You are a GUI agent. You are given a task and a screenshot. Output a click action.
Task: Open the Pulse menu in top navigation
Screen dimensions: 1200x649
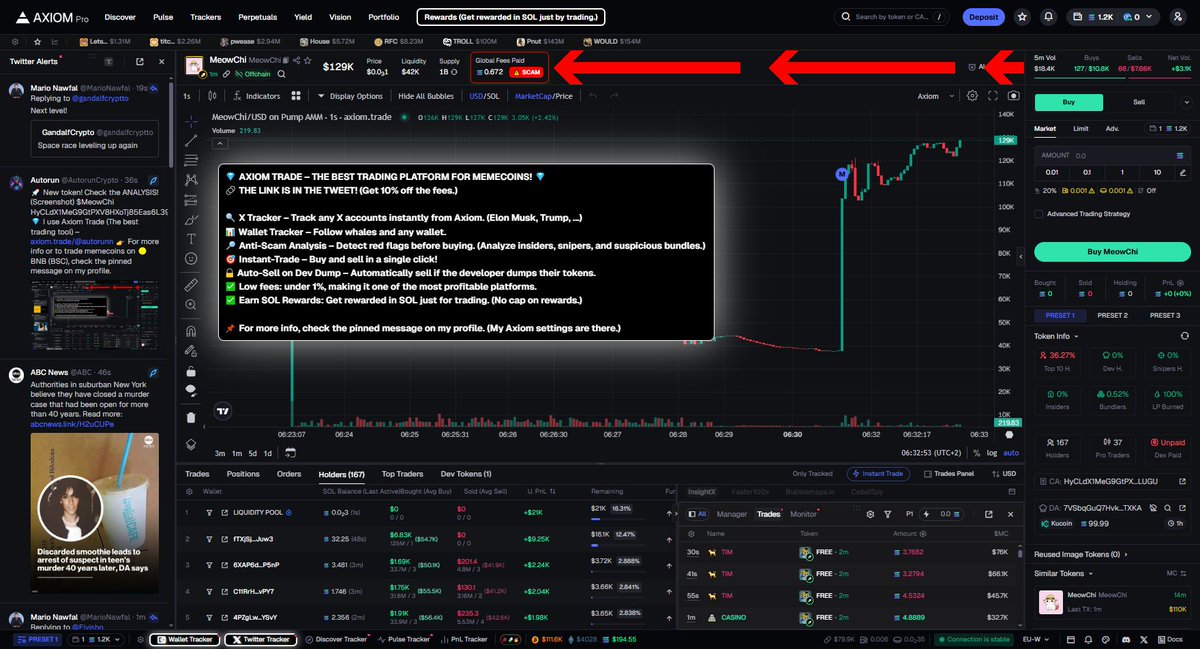tap(163, 17)
